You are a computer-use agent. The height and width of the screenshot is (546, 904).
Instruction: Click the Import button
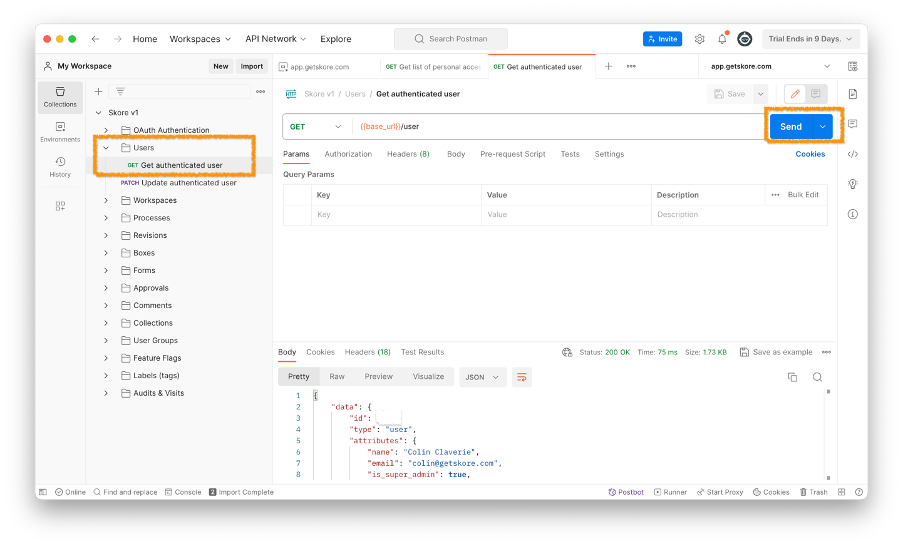pyautogui.click(x=251, y=66)
